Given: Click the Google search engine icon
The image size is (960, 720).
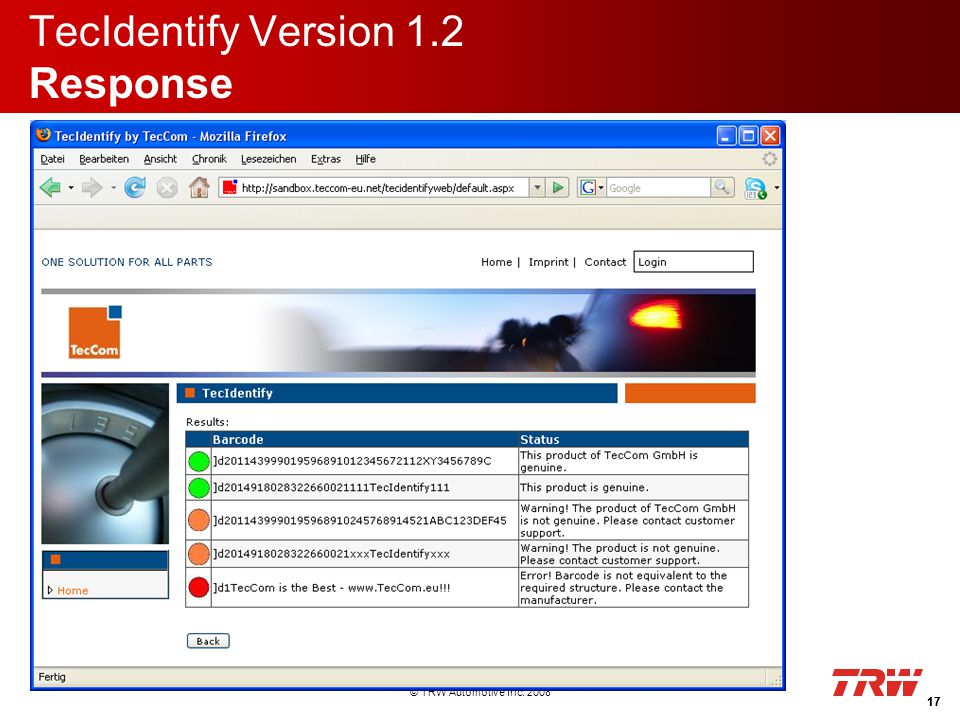Looking at the screenshot, I should pos(587,187).
